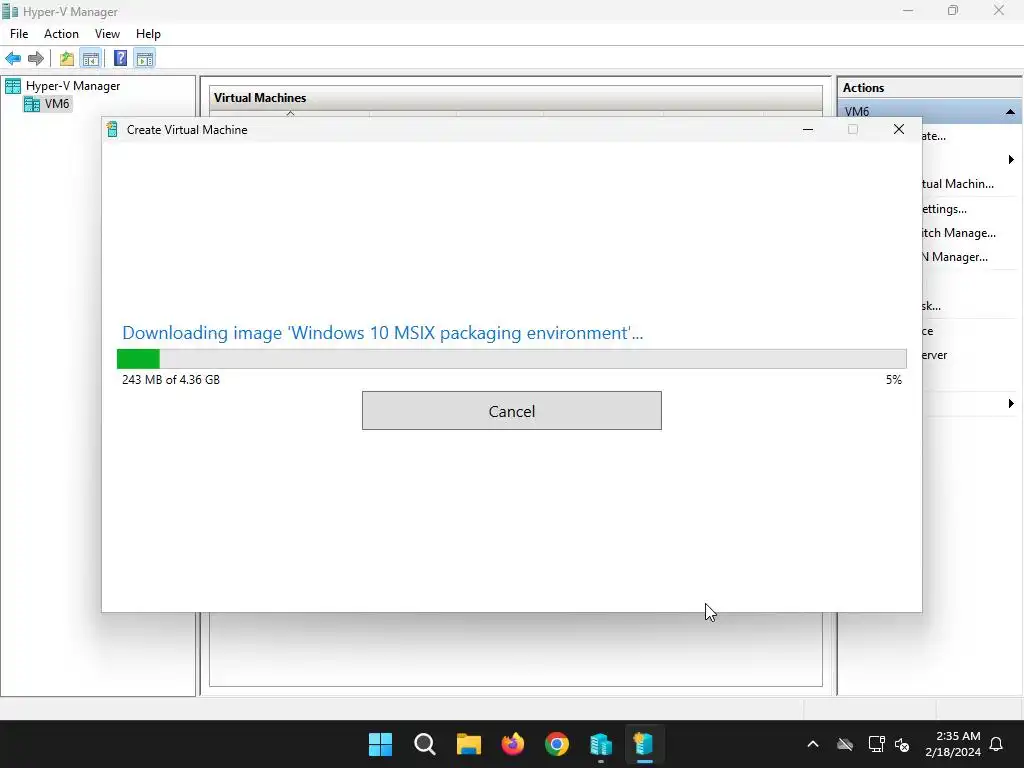Click the Virtual SAN Manager action
Image resolution: width=1024 pixels, height=768 pixels.
point(955,257)
